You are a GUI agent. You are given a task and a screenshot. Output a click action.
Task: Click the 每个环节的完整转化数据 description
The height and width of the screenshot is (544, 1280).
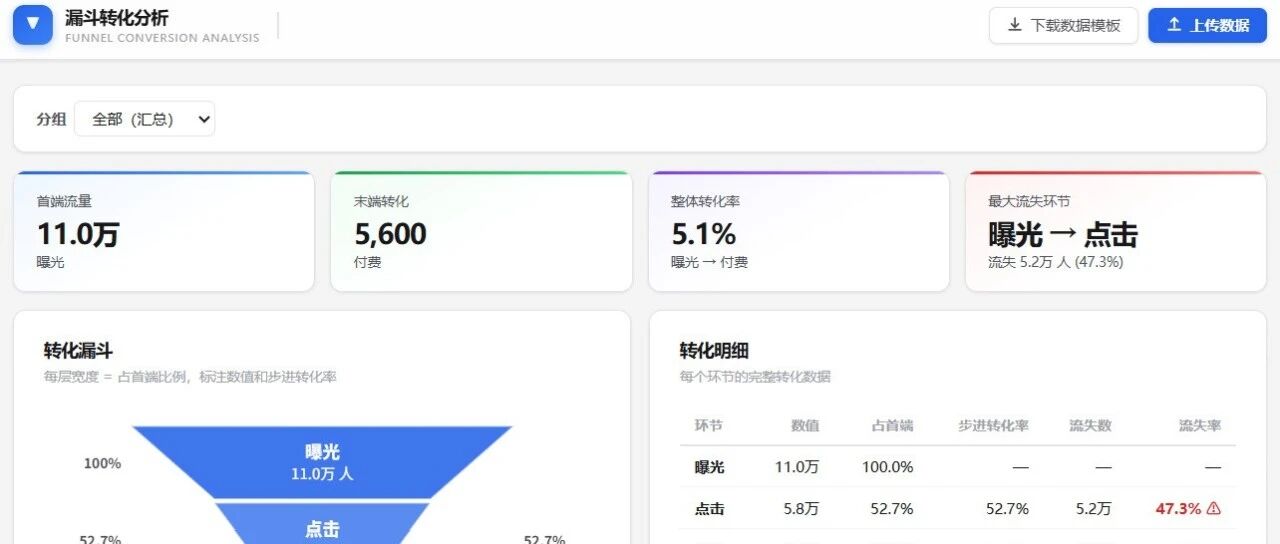[x=755, y=377]
